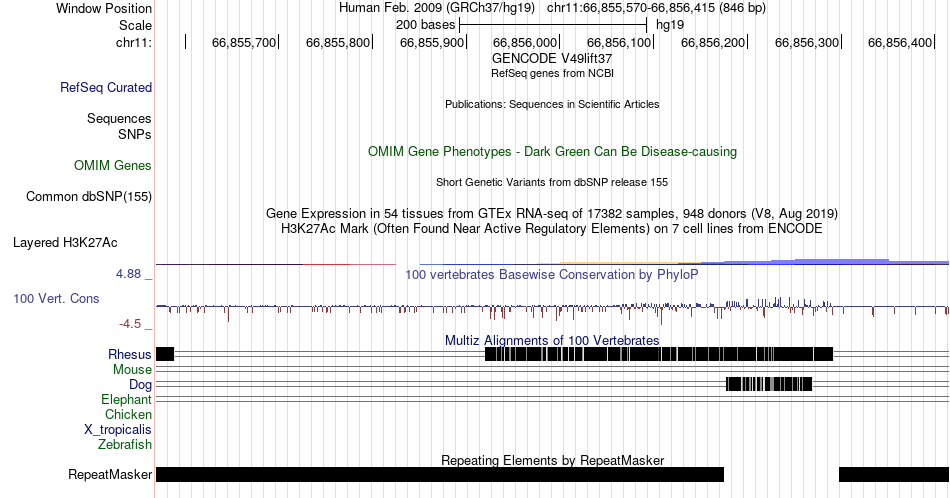The width and height of the screenshot is (950, 498).
Task: Click the RefSeq Curated track label
Action: click(x=106, y=87)
